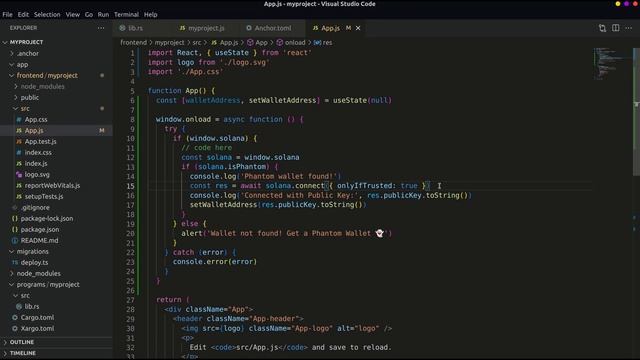Switch to the lib.rs tab
Screen dimensions: 640x360
point(135,28)
